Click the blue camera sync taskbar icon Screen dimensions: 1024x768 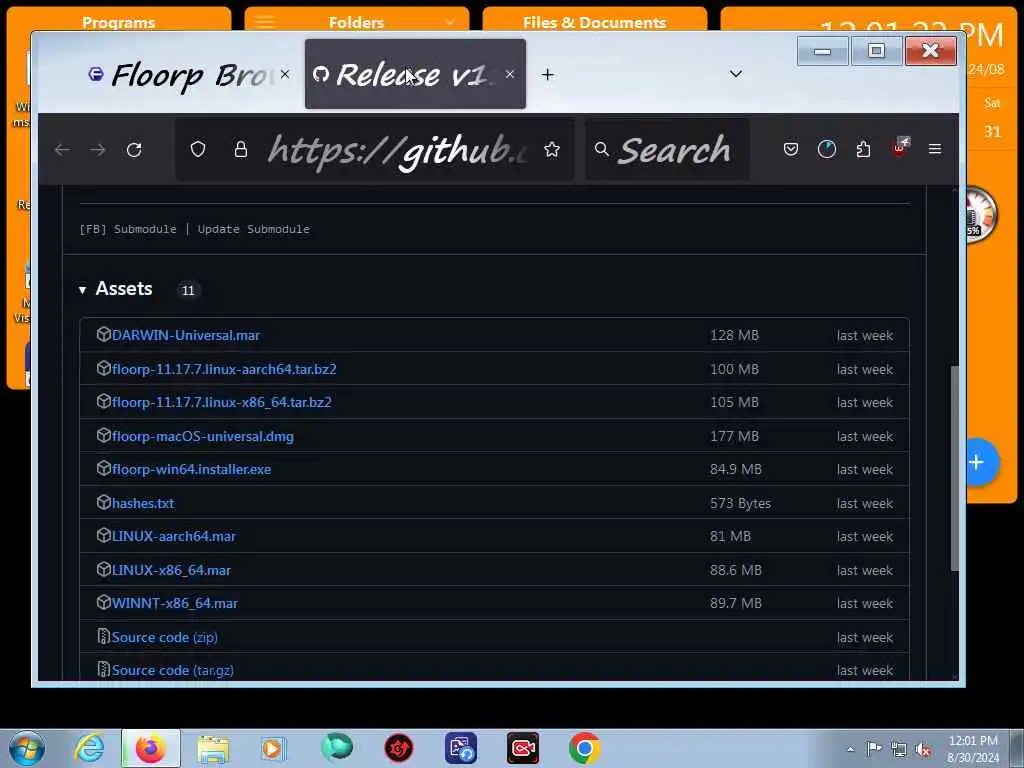[x=461, y=748]
